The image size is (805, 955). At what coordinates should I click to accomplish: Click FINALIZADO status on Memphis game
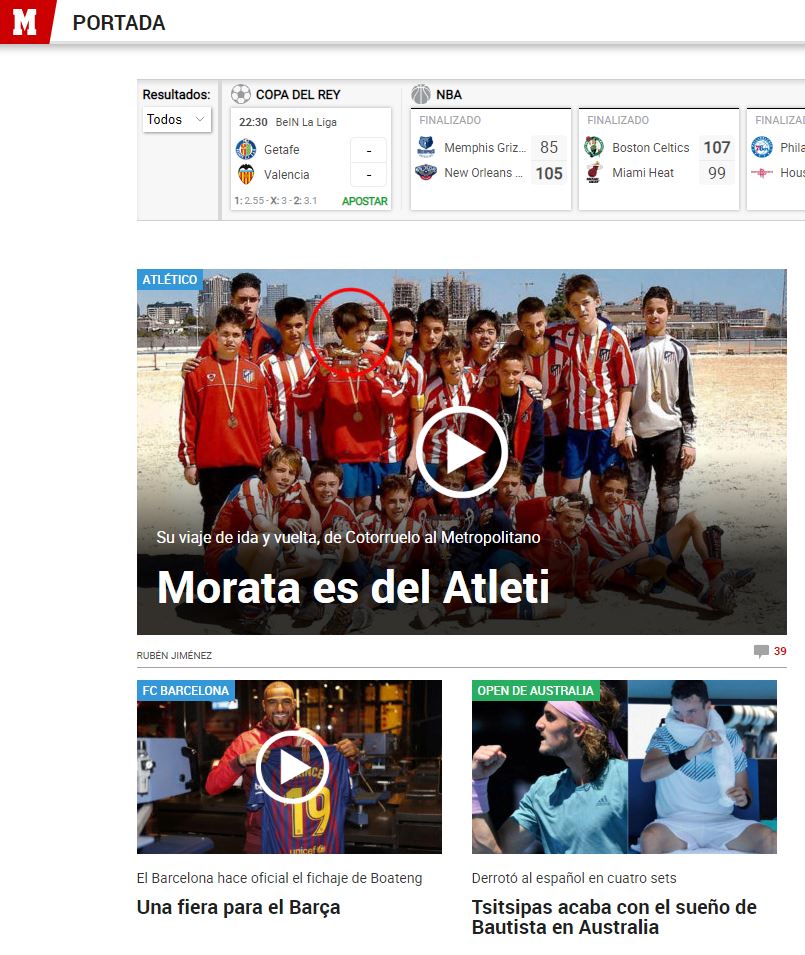coord(450,121)
